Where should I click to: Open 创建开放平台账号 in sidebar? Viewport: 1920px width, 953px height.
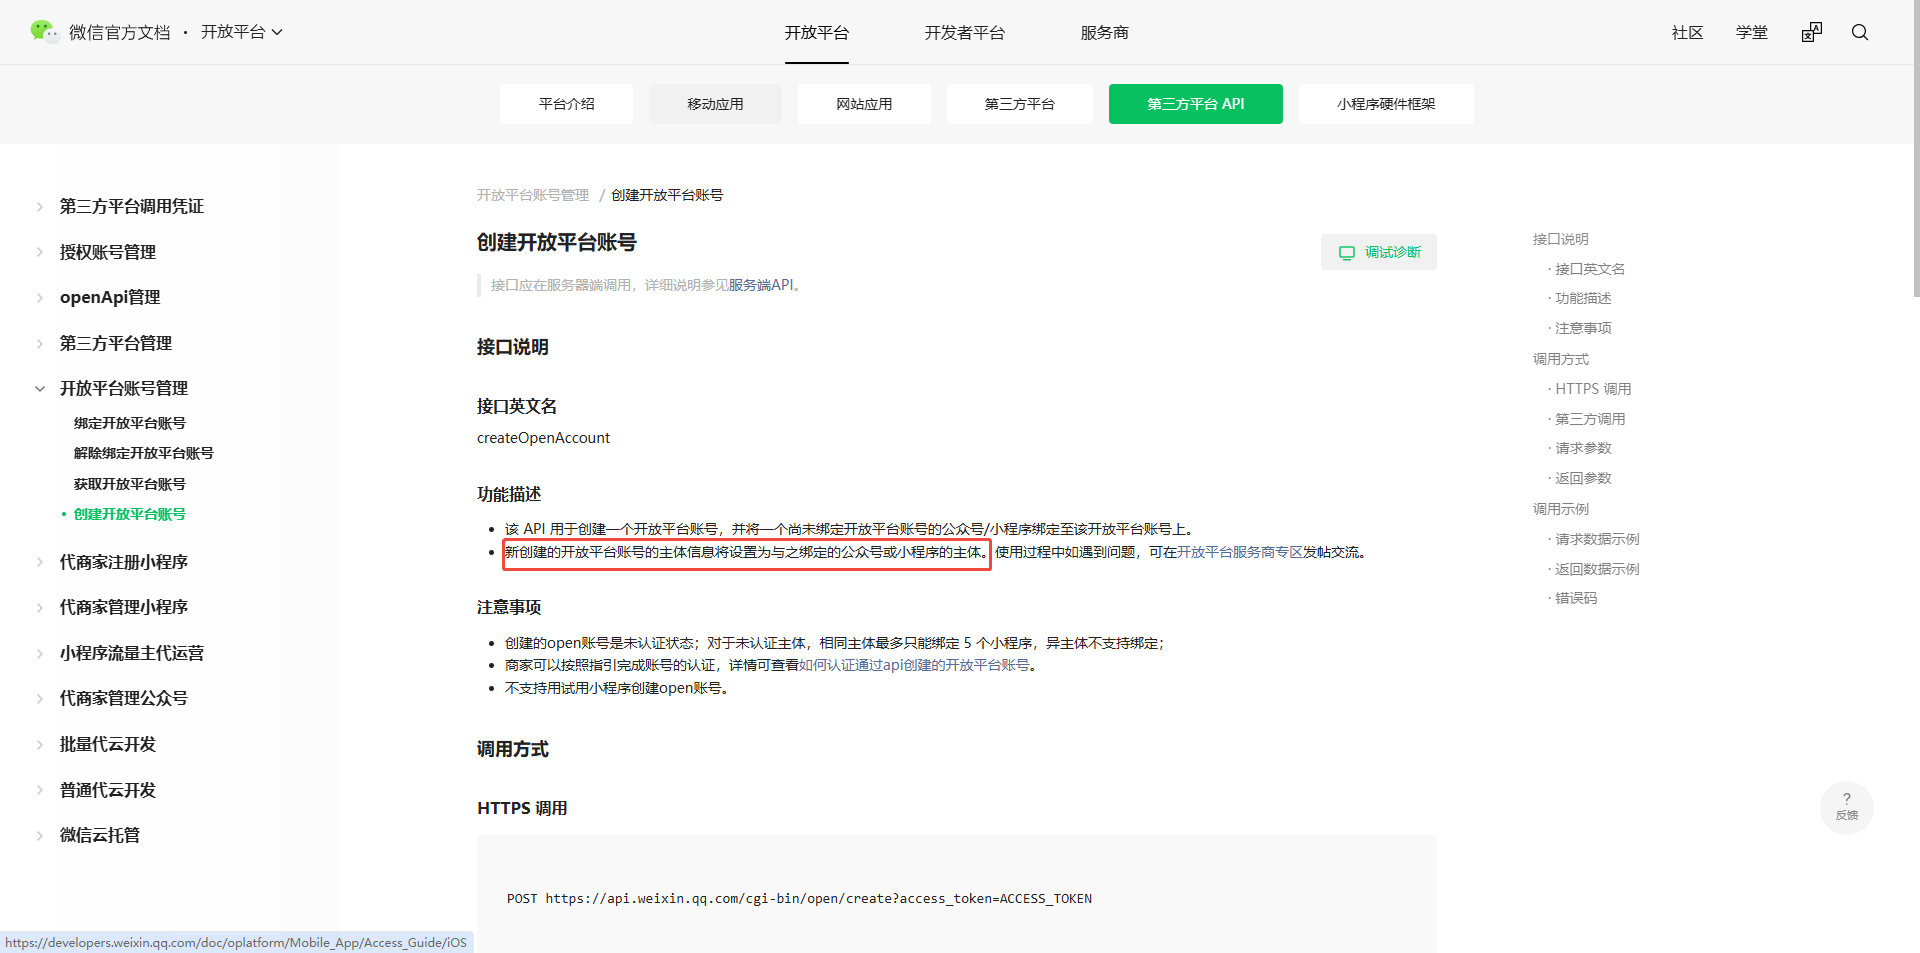(130, 514)
